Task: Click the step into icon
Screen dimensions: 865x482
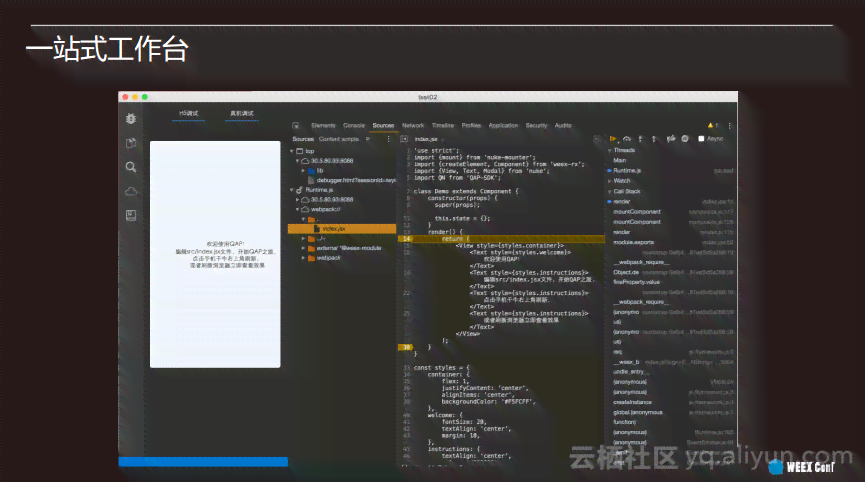Action: click(x=640, y=139)
